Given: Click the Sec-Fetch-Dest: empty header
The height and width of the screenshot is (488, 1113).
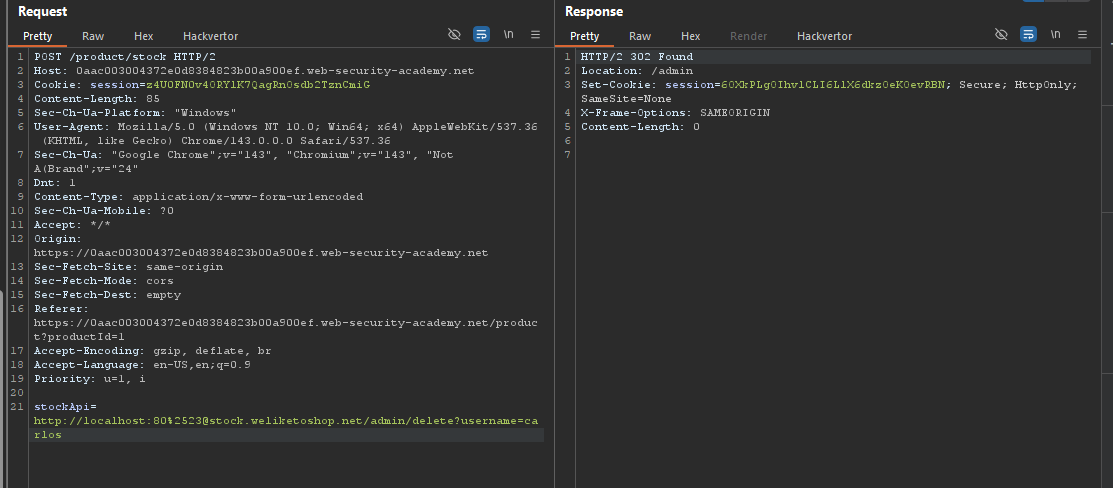Looking at the screenshot, I should coord(107,295).
